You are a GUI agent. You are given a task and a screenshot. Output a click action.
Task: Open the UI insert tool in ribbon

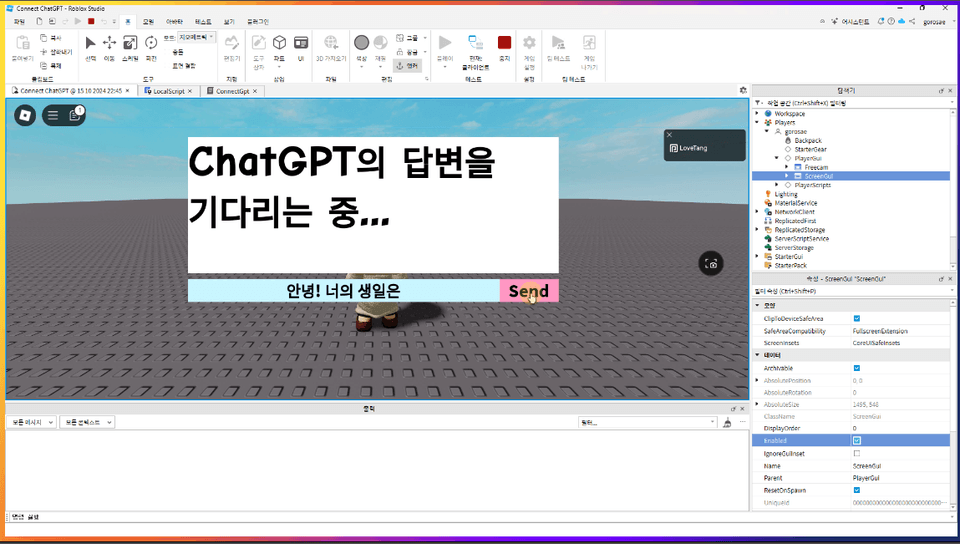(x=301, y=42)
